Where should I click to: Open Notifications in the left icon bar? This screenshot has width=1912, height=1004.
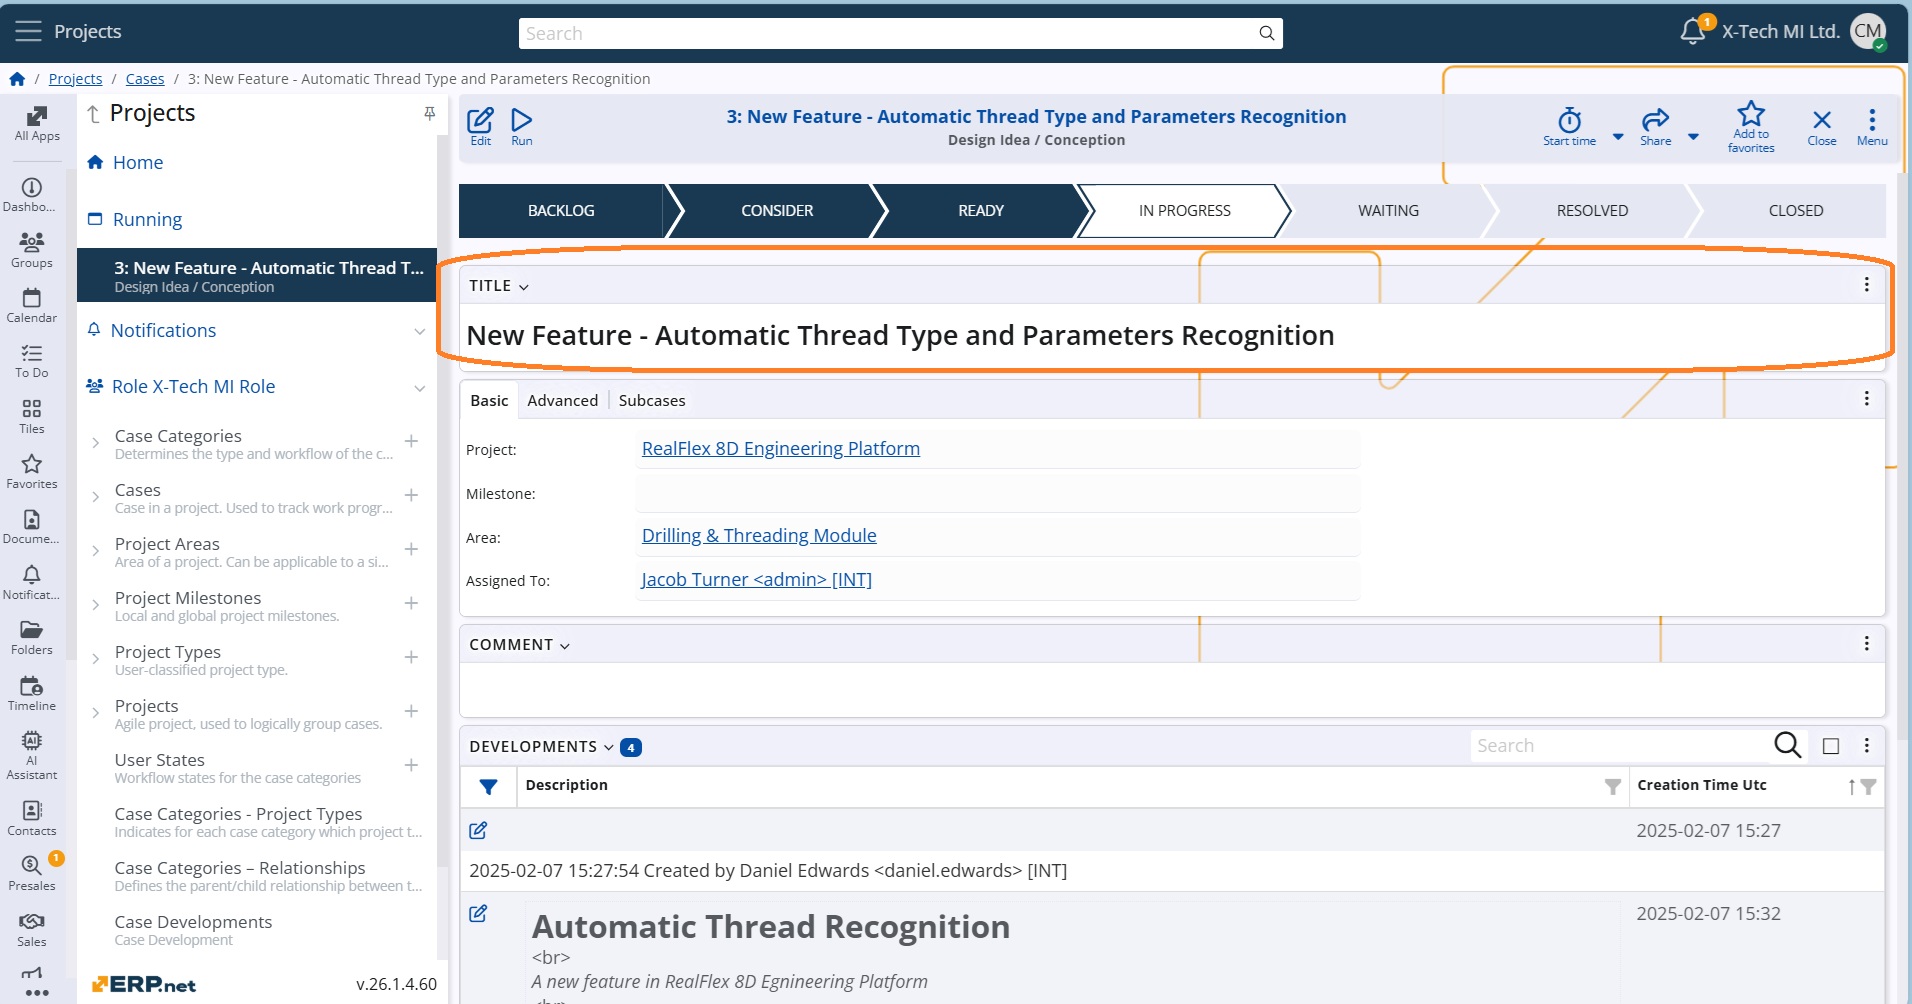click(x=32, y=583)
